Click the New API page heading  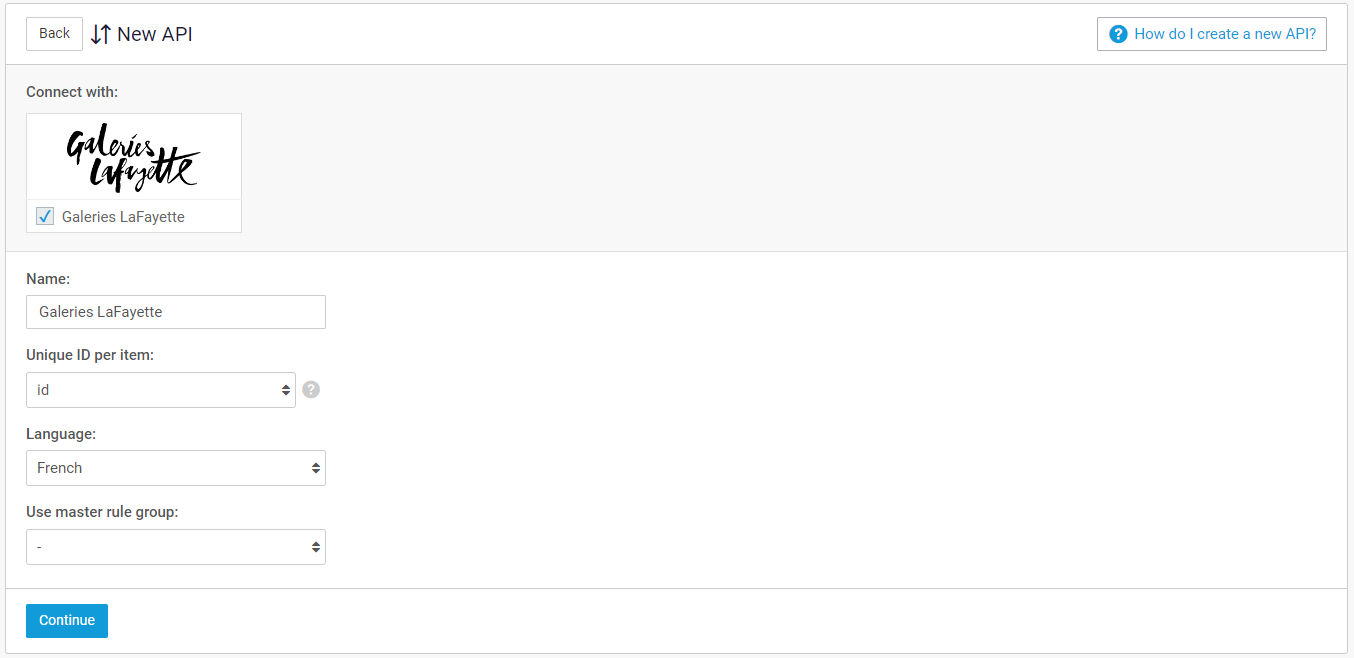155,34
